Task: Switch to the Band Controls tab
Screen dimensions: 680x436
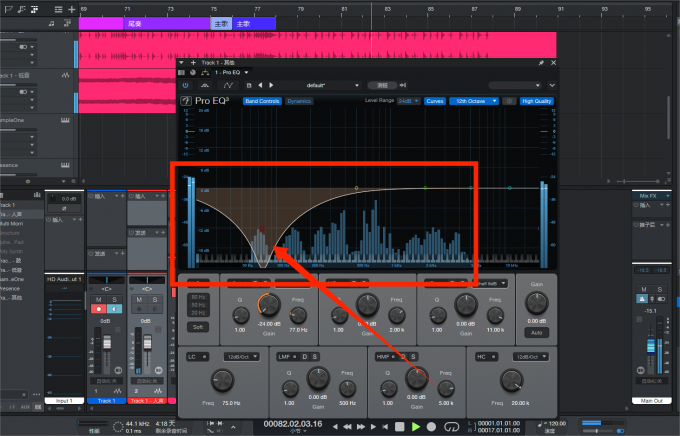Action: point(262,101)
